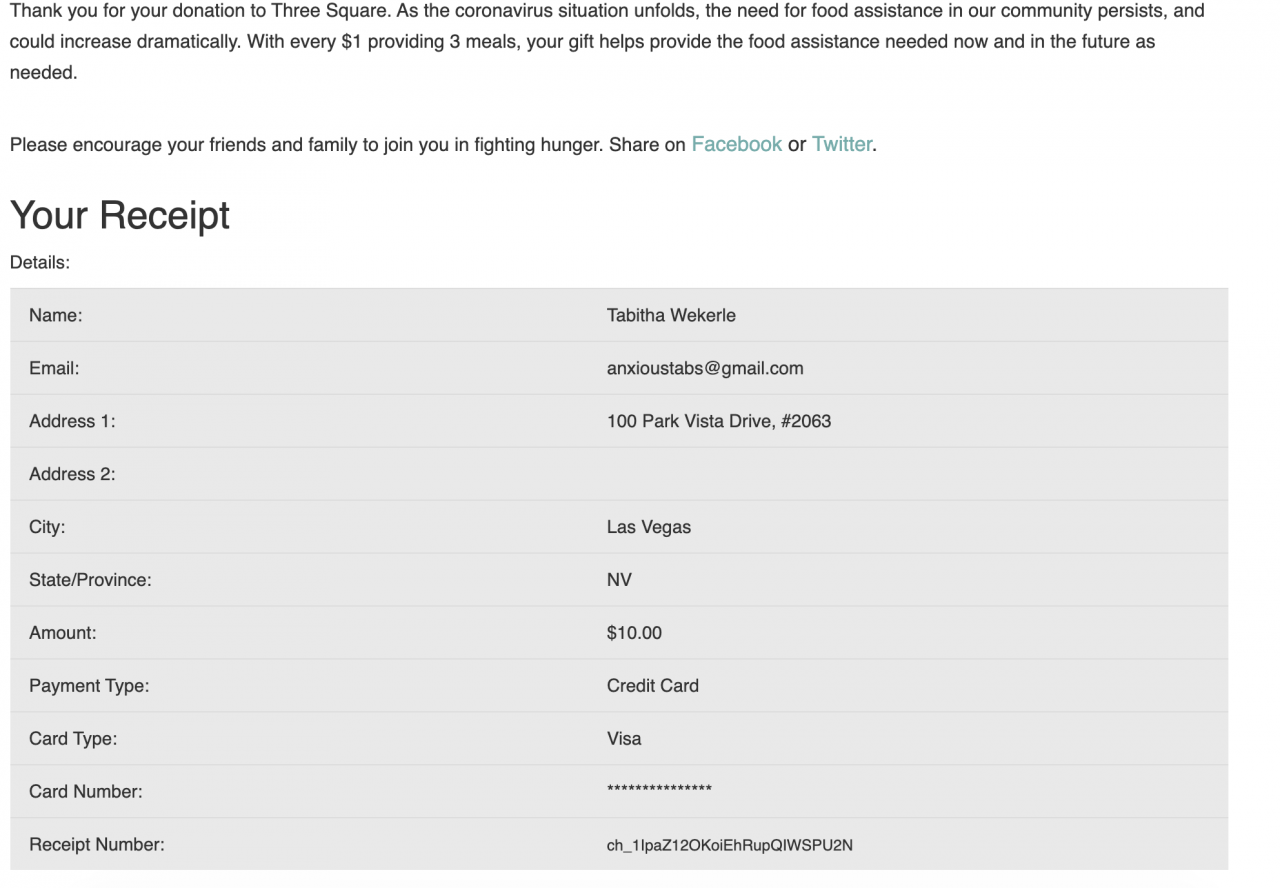This screenshot has height=888, width=1280.
Task: Click the $10.00 donation amount
Action: pos(634,633)
